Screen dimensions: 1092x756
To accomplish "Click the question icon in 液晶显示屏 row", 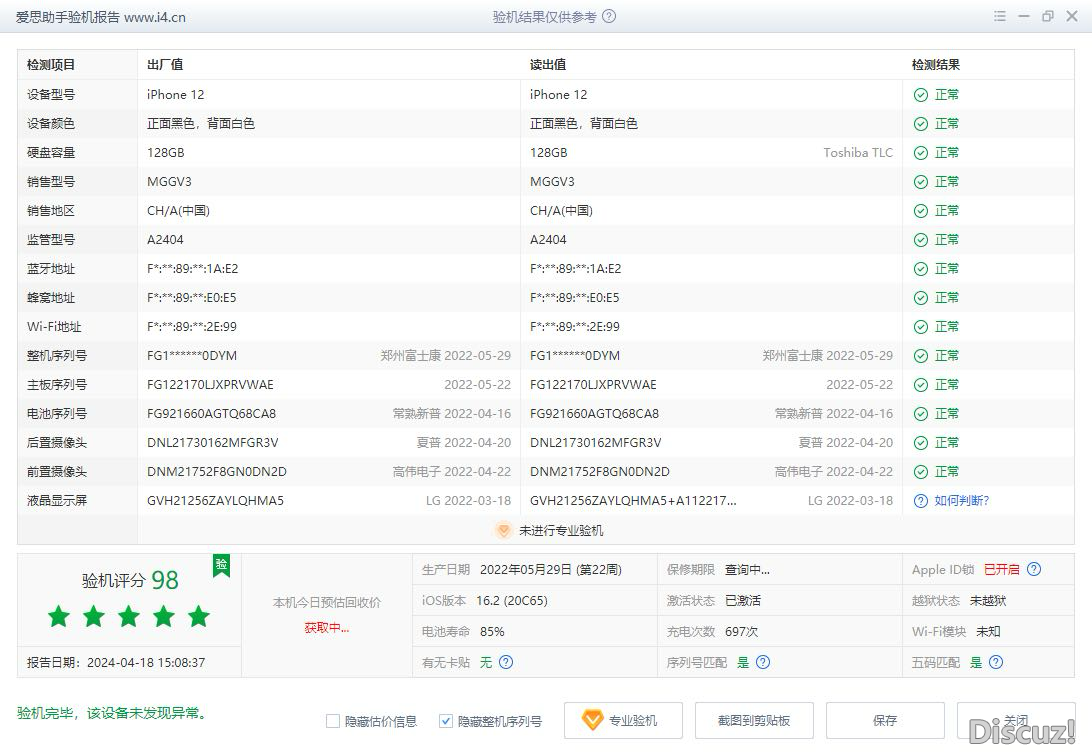I will (x=921, y=501).
